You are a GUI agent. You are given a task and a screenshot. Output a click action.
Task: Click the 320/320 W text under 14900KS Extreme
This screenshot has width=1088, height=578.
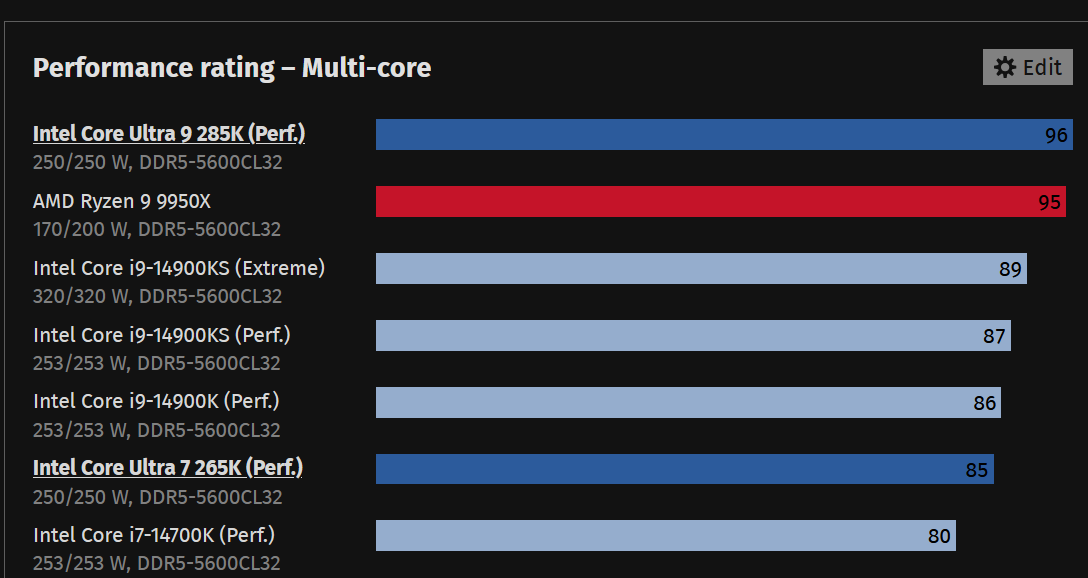click(157, 296)
